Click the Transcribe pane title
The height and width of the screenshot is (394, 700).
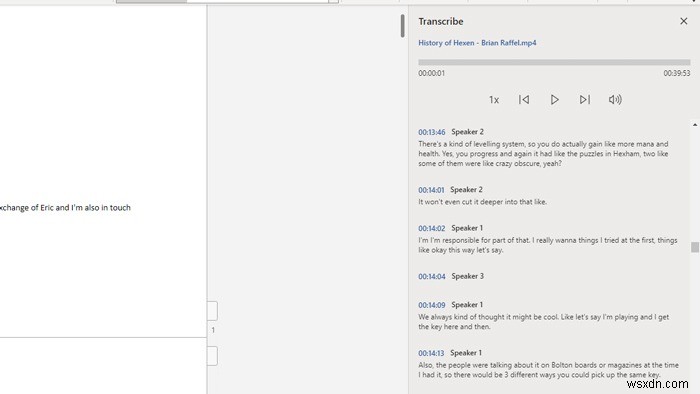[x=441, y=21]
